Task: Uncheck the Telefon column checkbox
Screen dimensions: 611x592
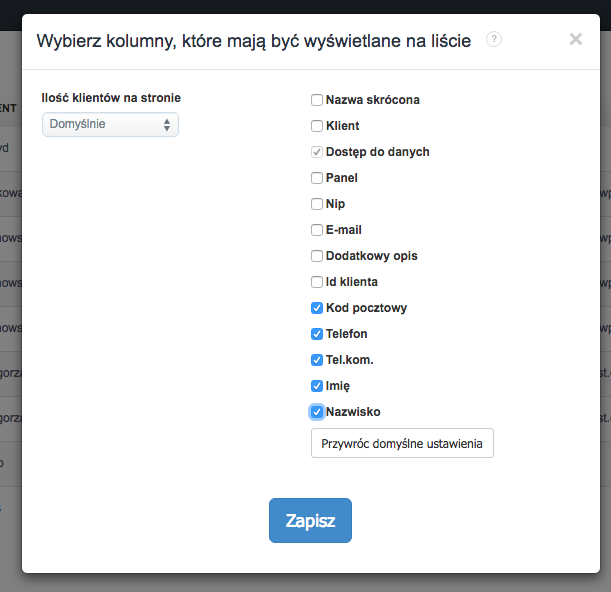Action: [317, 334]
